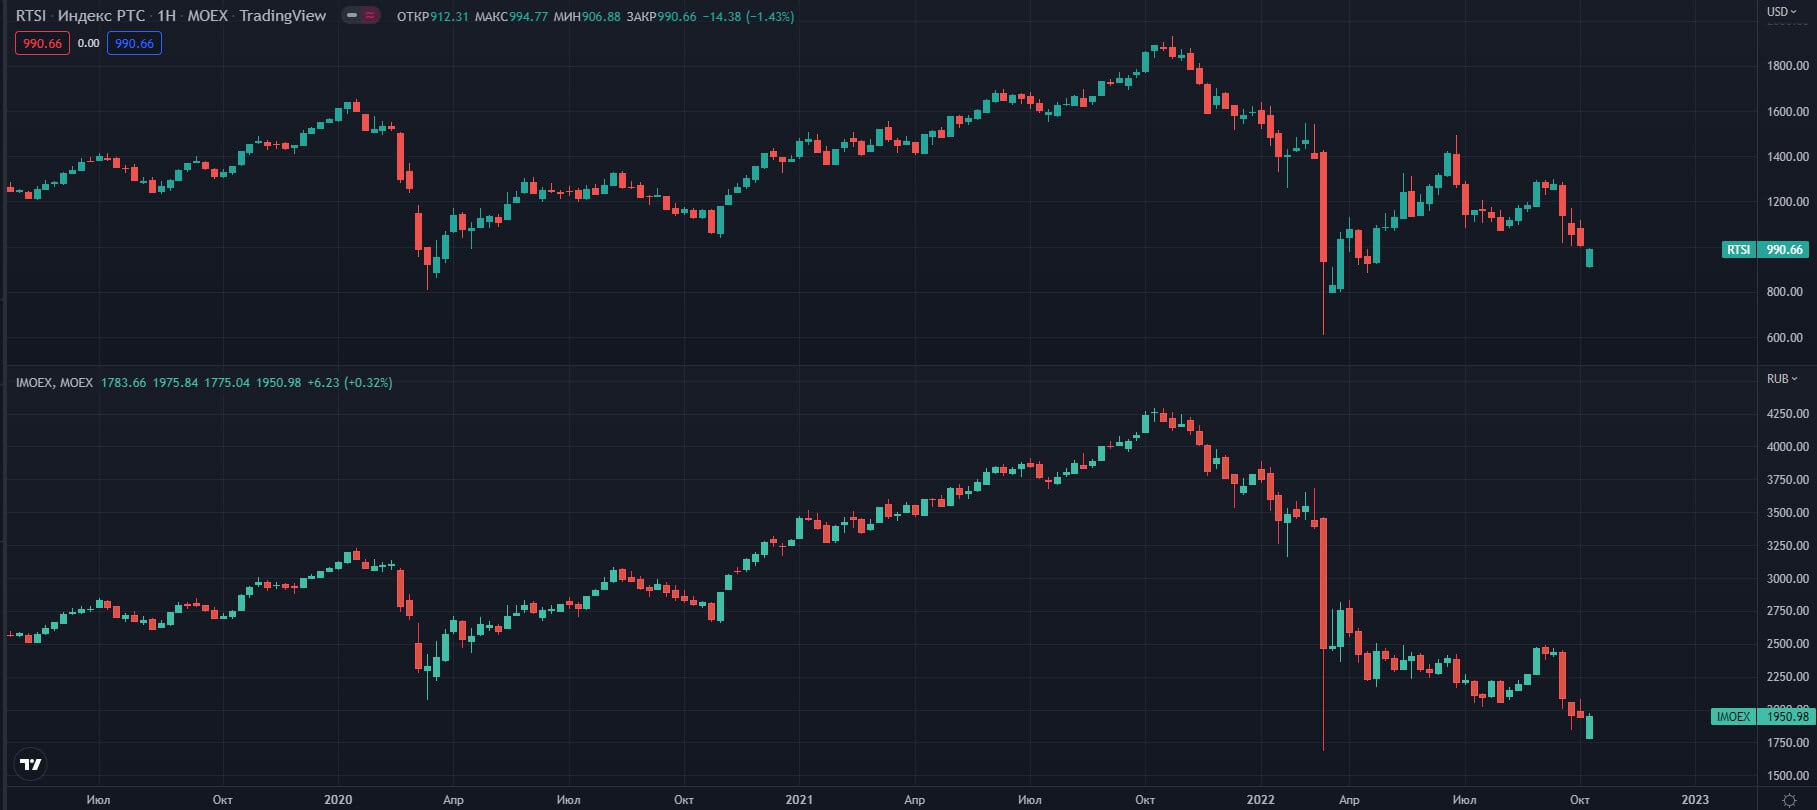Click the 2022 label on the time axis
The image size is (1817, 810).
pos(1260,800)
